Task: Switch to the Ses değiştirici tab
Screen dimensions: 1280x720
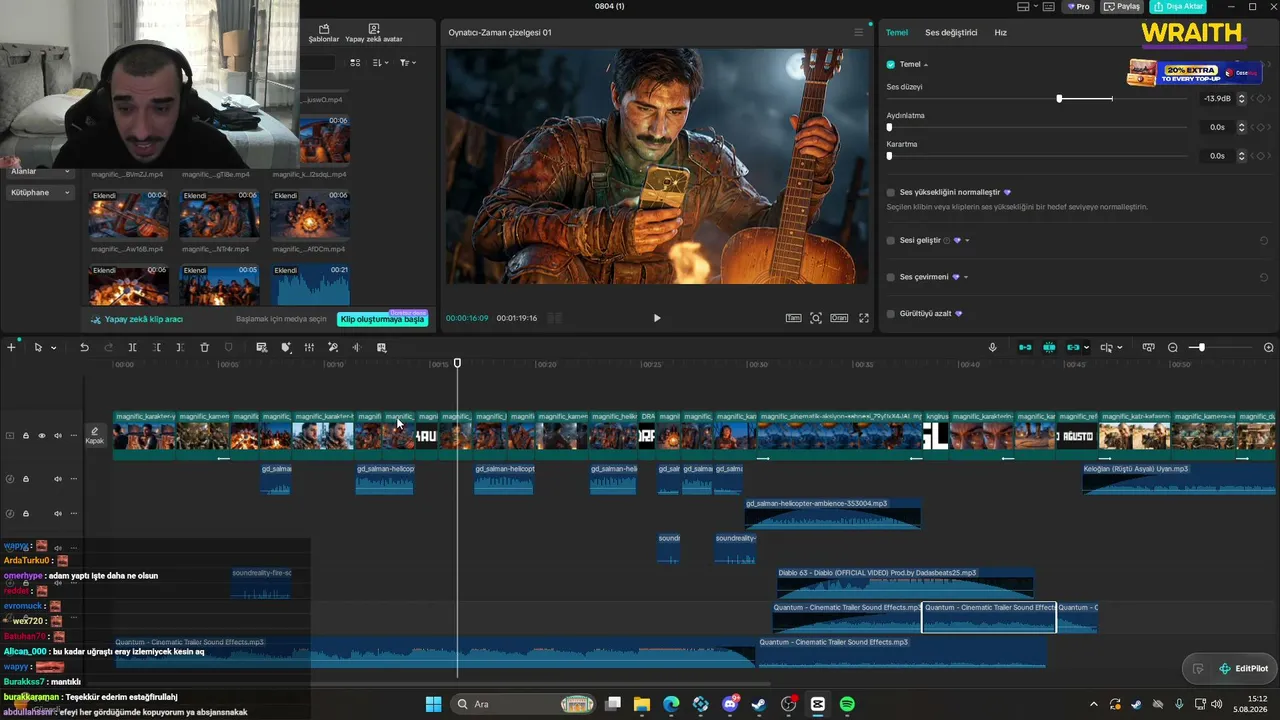Action: [951, 33]
